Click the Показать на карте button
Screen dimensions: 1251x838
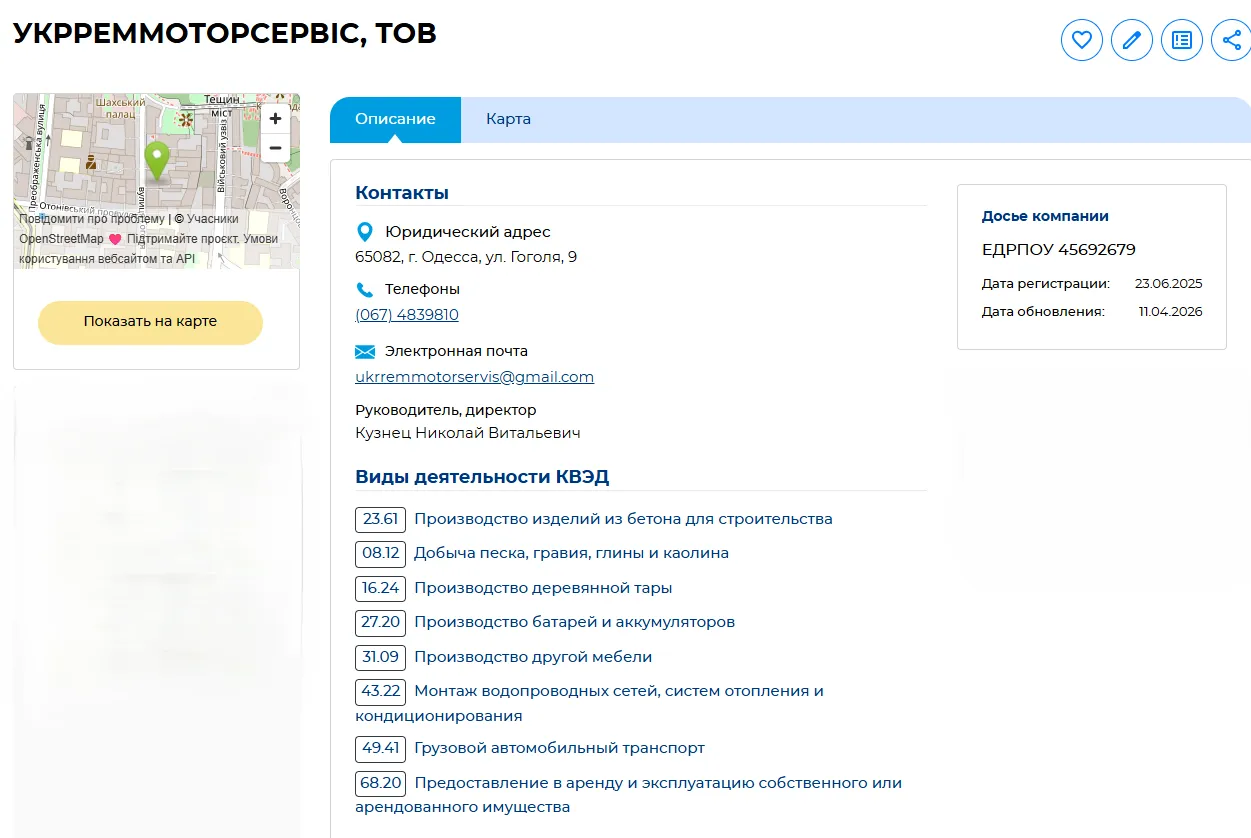[x=150, y=322]
